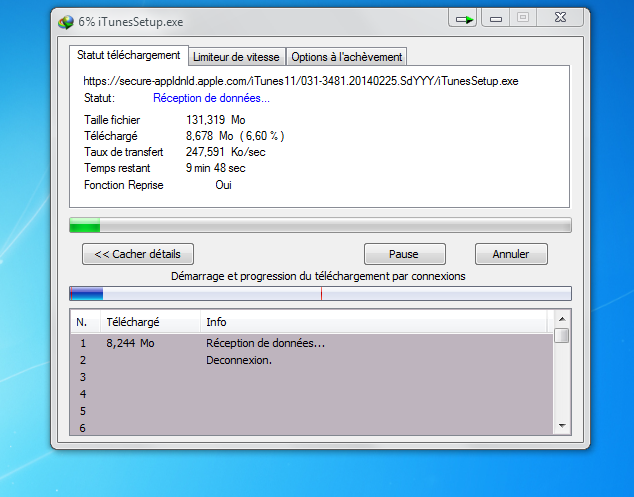Viewport: 634px width, 497px height.
Task: Open the Limiteur de vitesse tab
Action: [237, 57]
